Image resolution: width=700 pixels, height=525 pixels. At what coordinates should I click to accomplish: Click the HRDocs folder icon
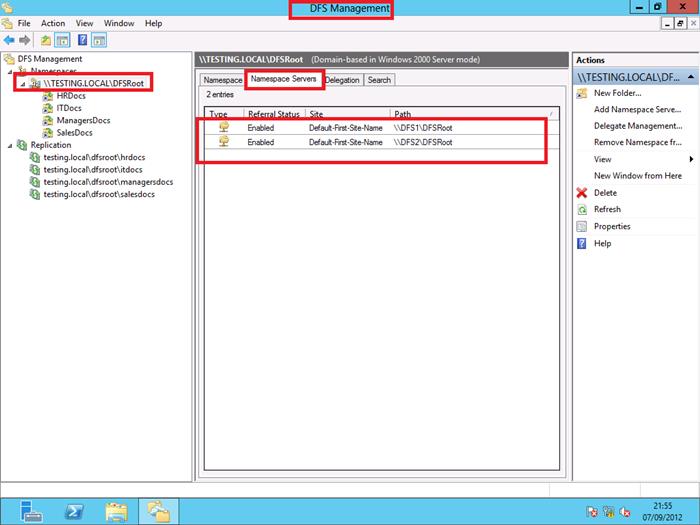point(48,96)
